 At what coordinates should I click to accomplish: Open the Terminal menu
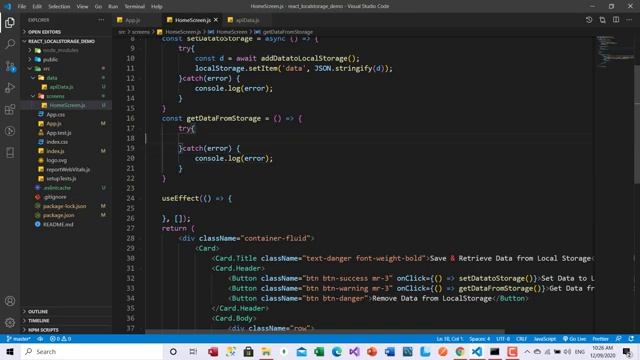point(134,6)
